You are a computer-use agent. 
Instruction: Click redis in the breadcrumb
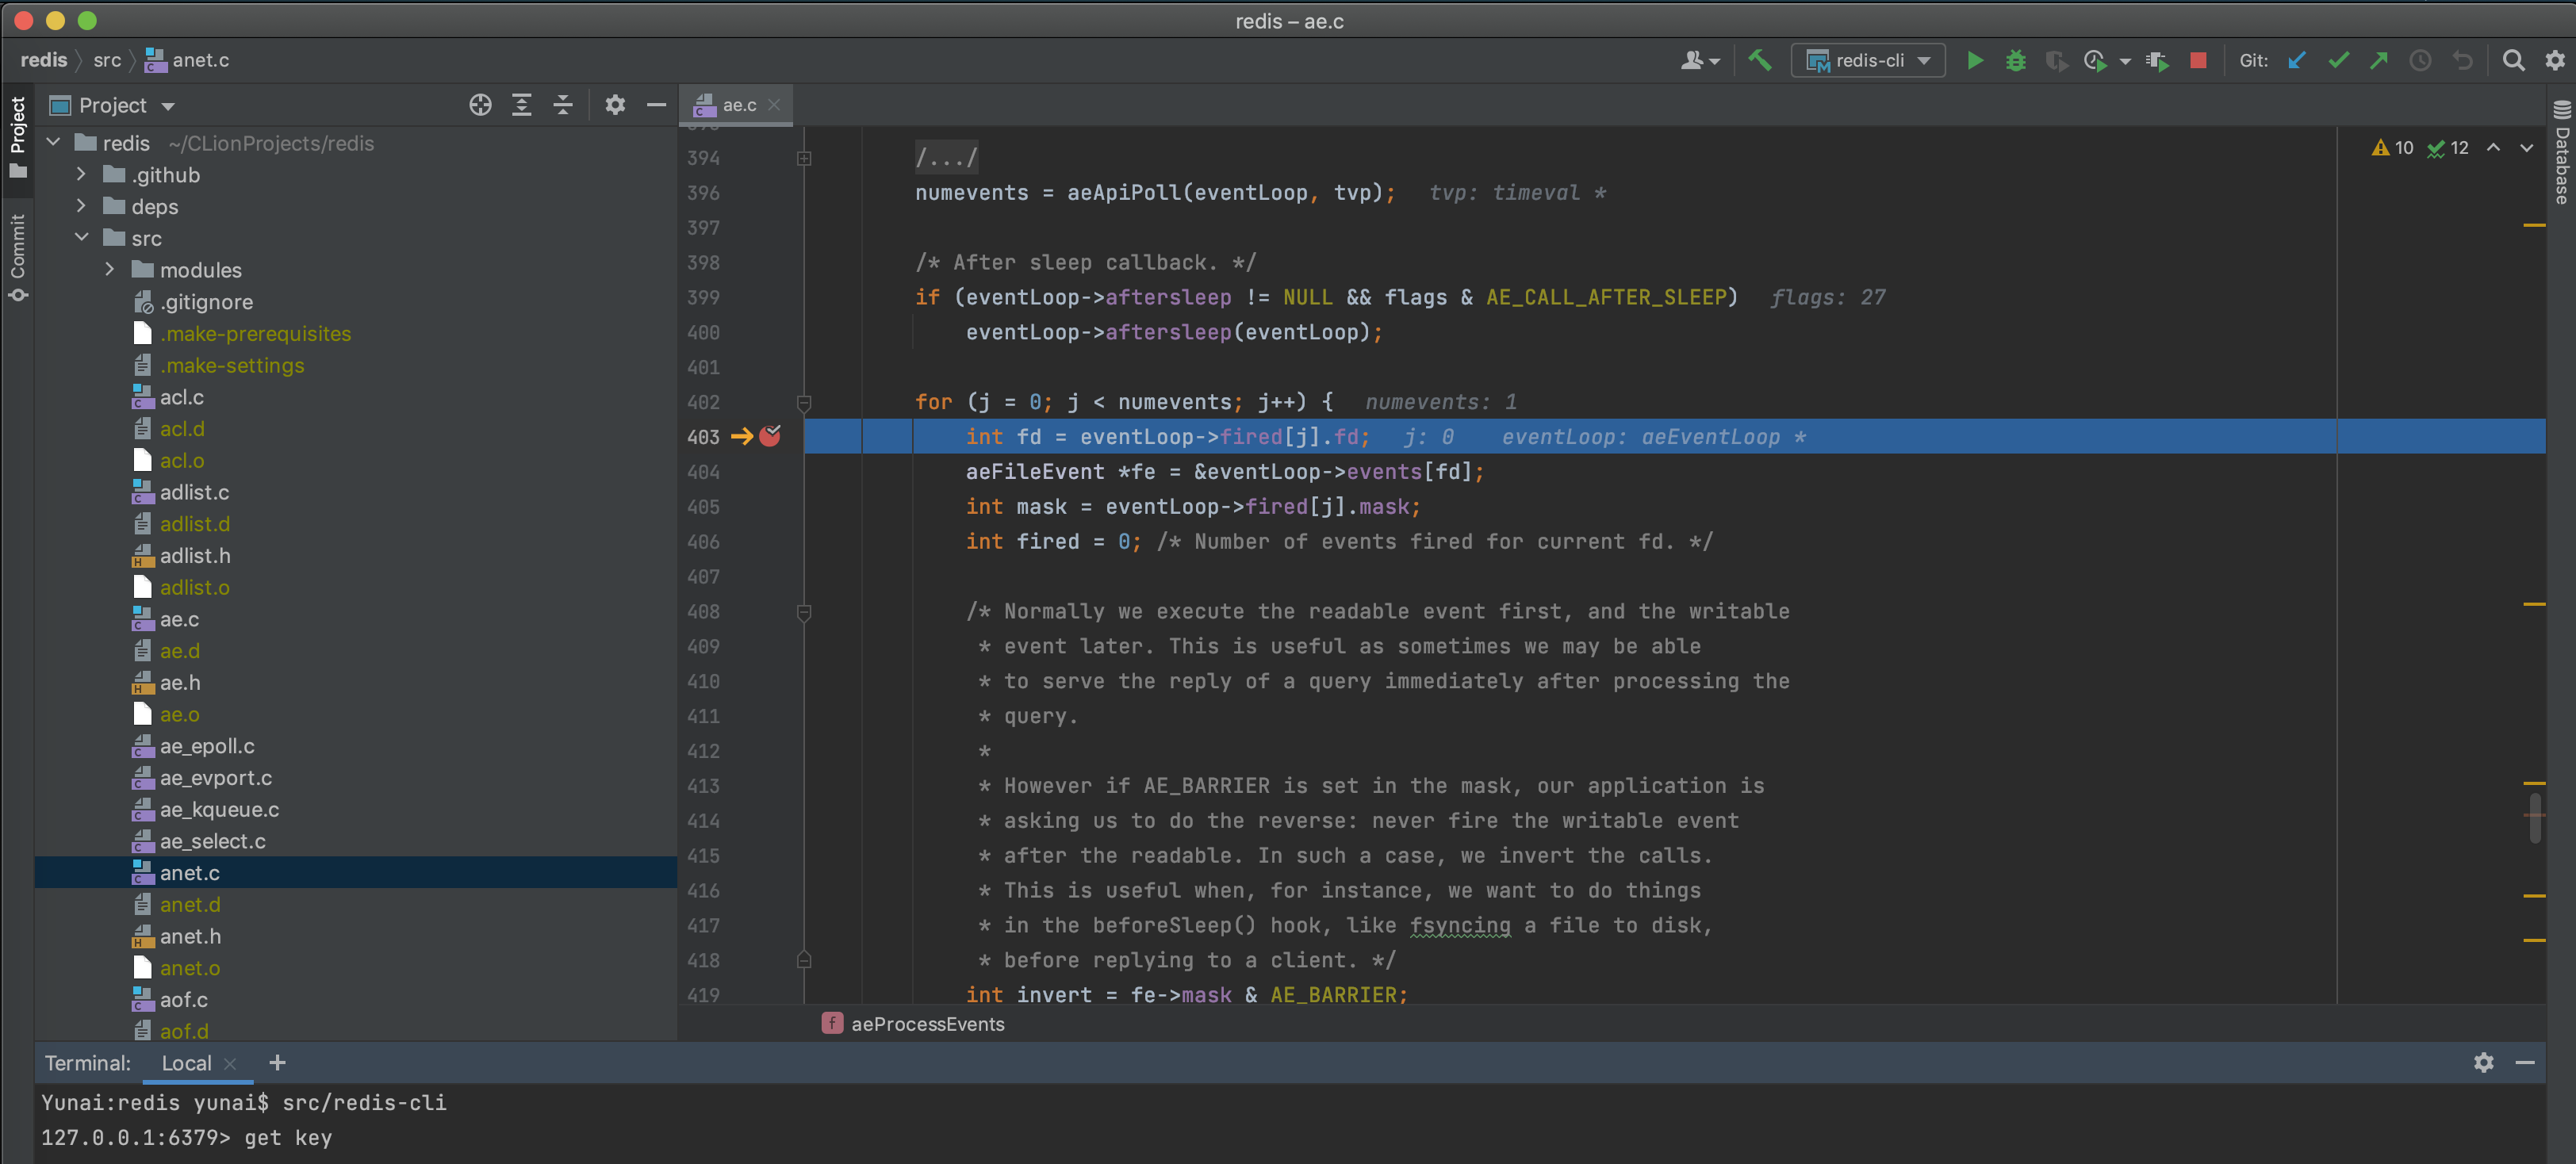[x=44, y=60]
